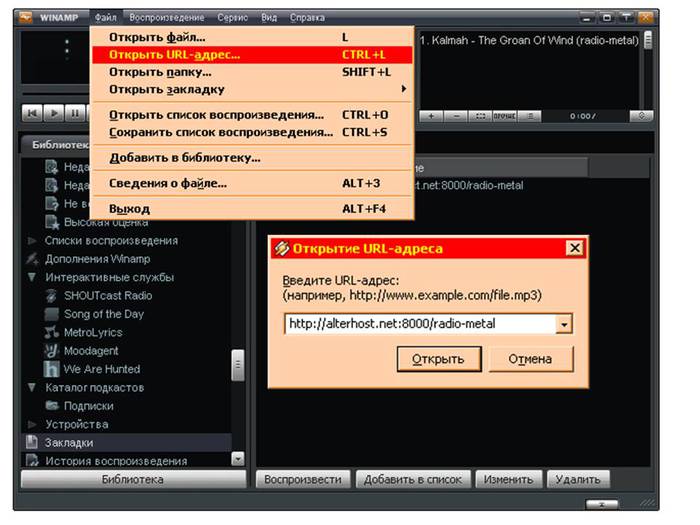Expand the Списки воспроизведения tree node
Screen dimensions: 700x525
[32, 241]
